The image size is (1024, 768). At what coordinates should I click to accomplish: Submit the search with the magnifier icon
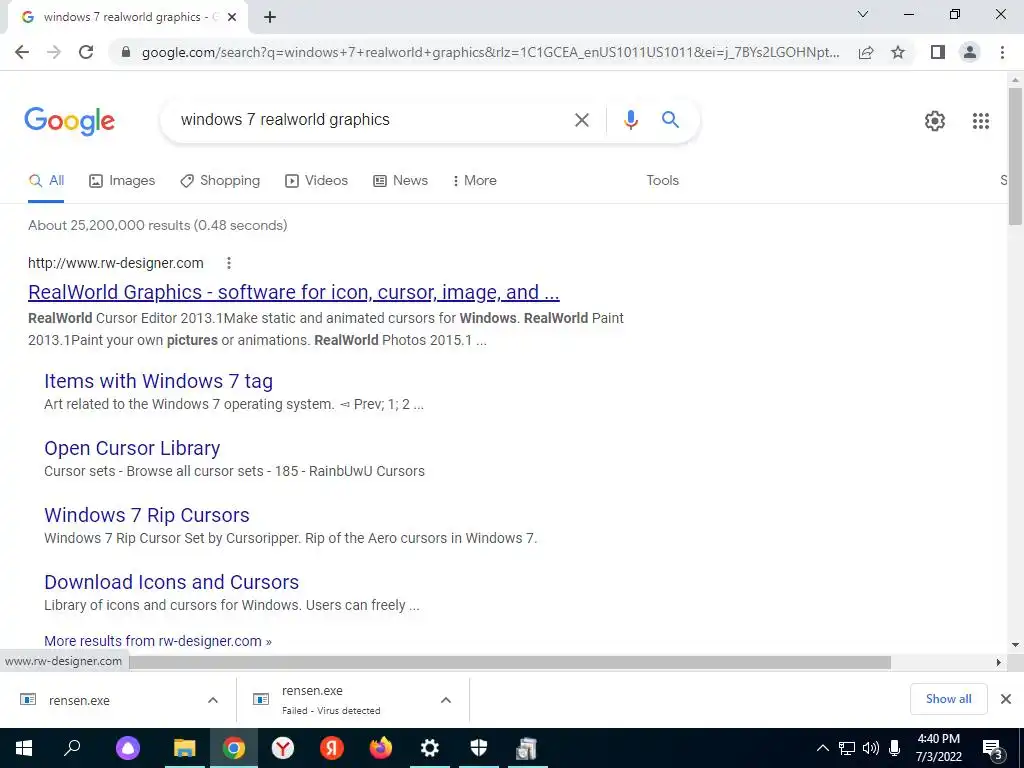click(670, 120)
